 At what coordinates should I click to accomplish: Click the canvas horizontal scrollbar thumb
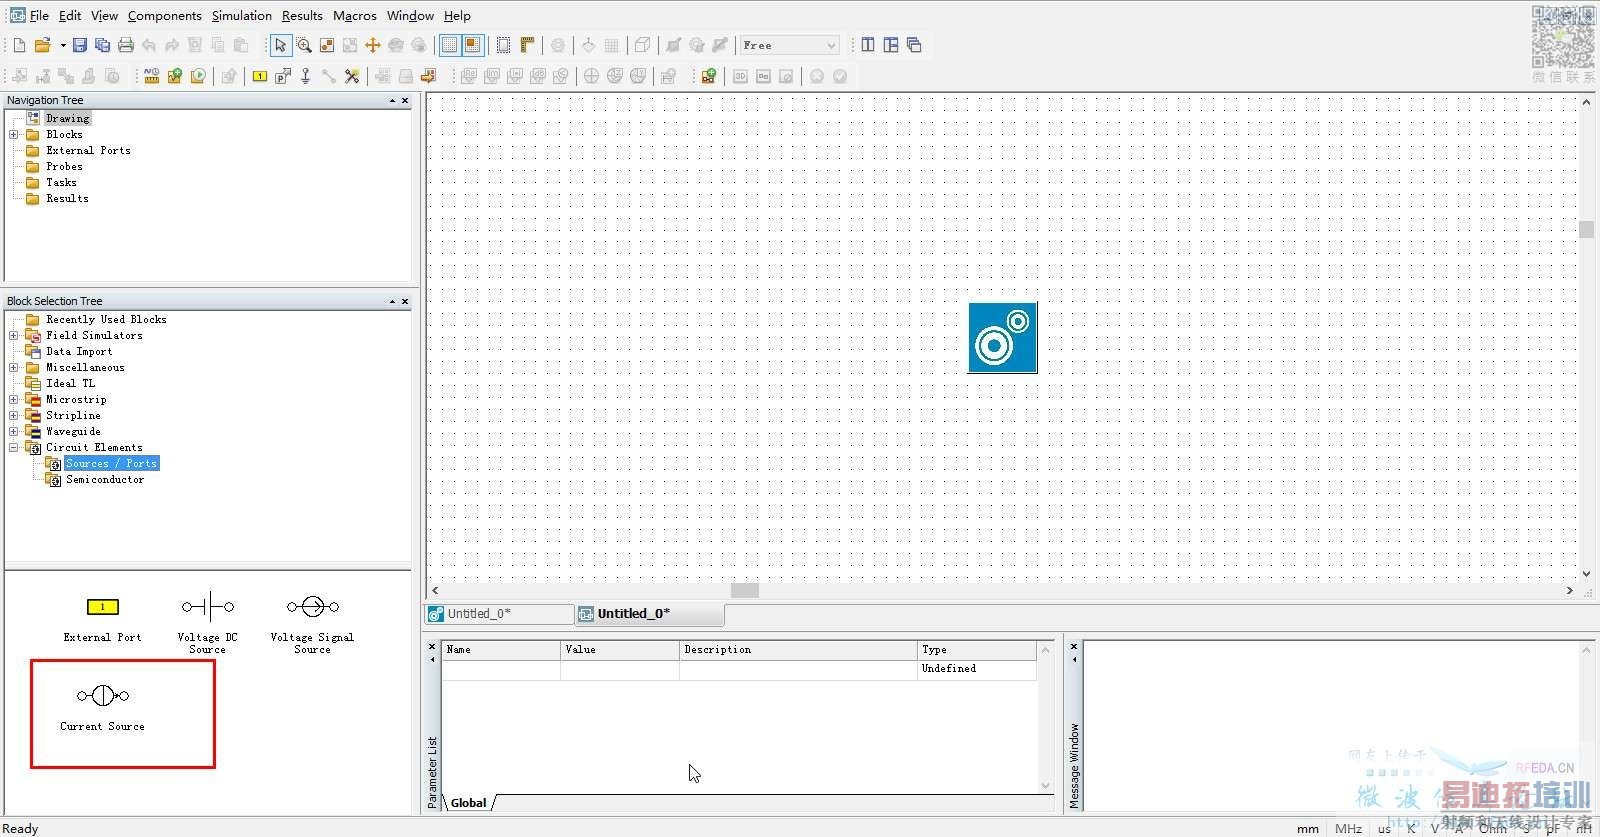[x=745, y=591]
